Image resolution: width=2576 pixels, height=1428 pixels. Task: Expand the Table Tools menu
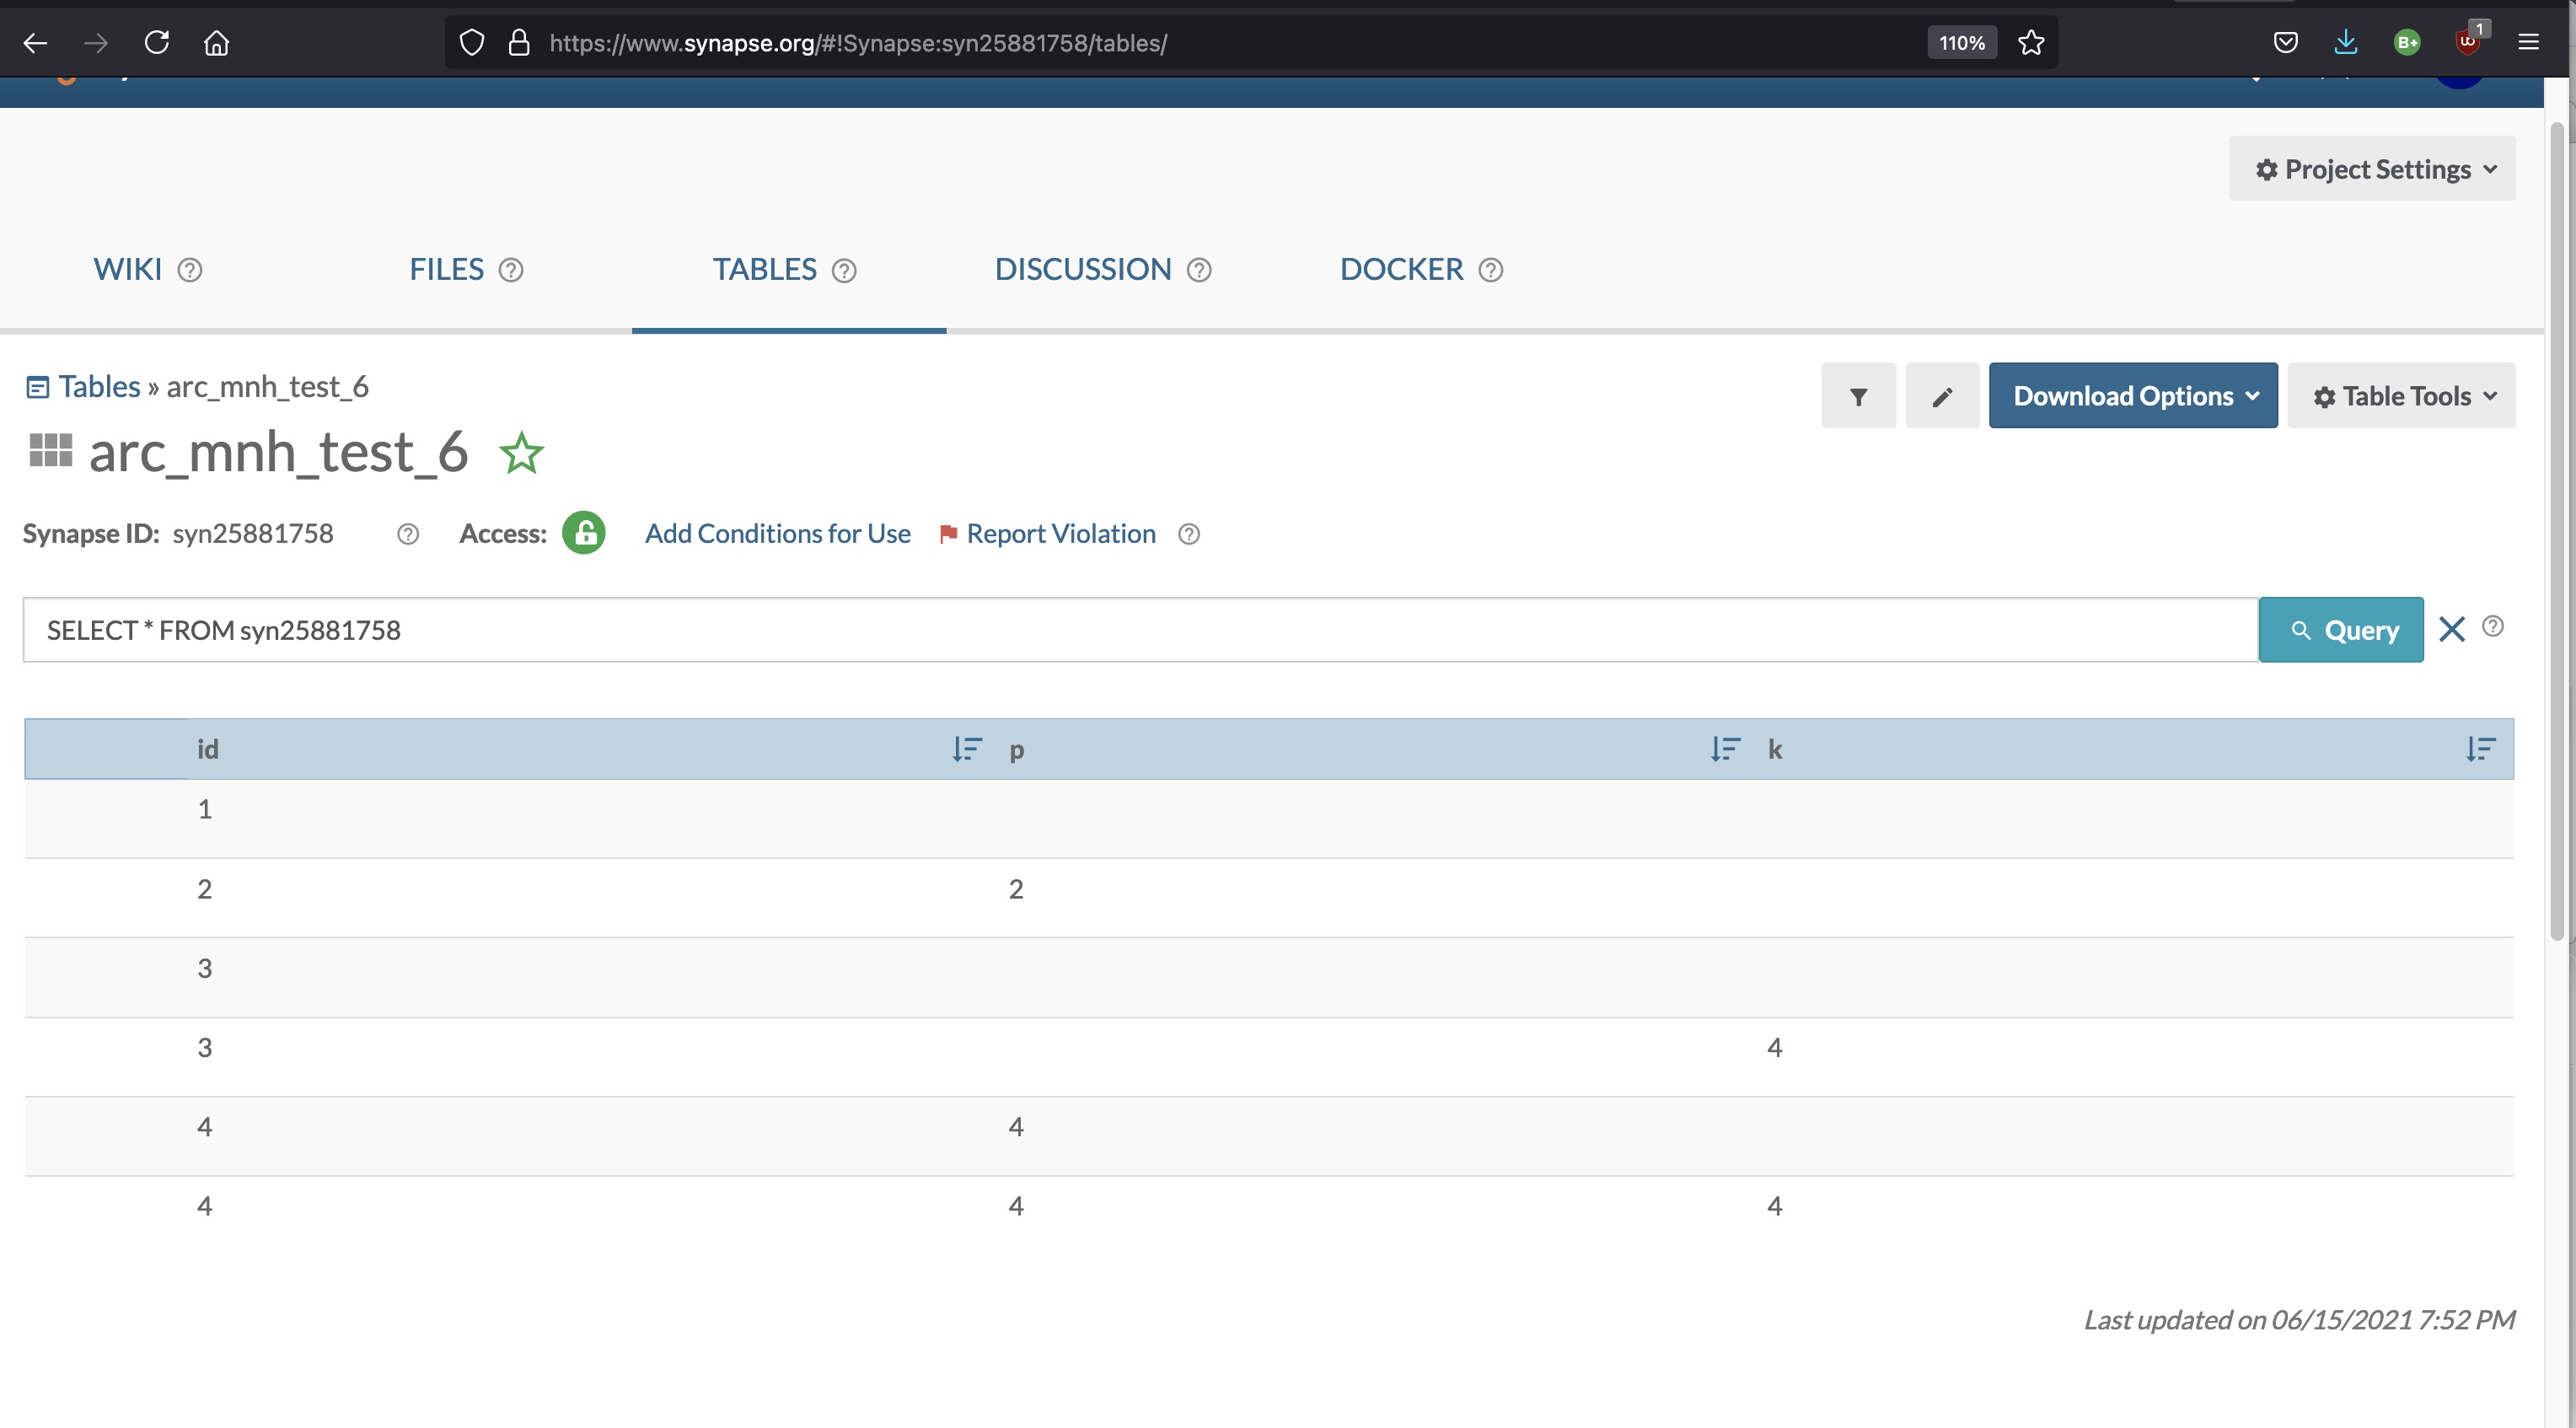pyautogui.click(x=2401, y=395)
